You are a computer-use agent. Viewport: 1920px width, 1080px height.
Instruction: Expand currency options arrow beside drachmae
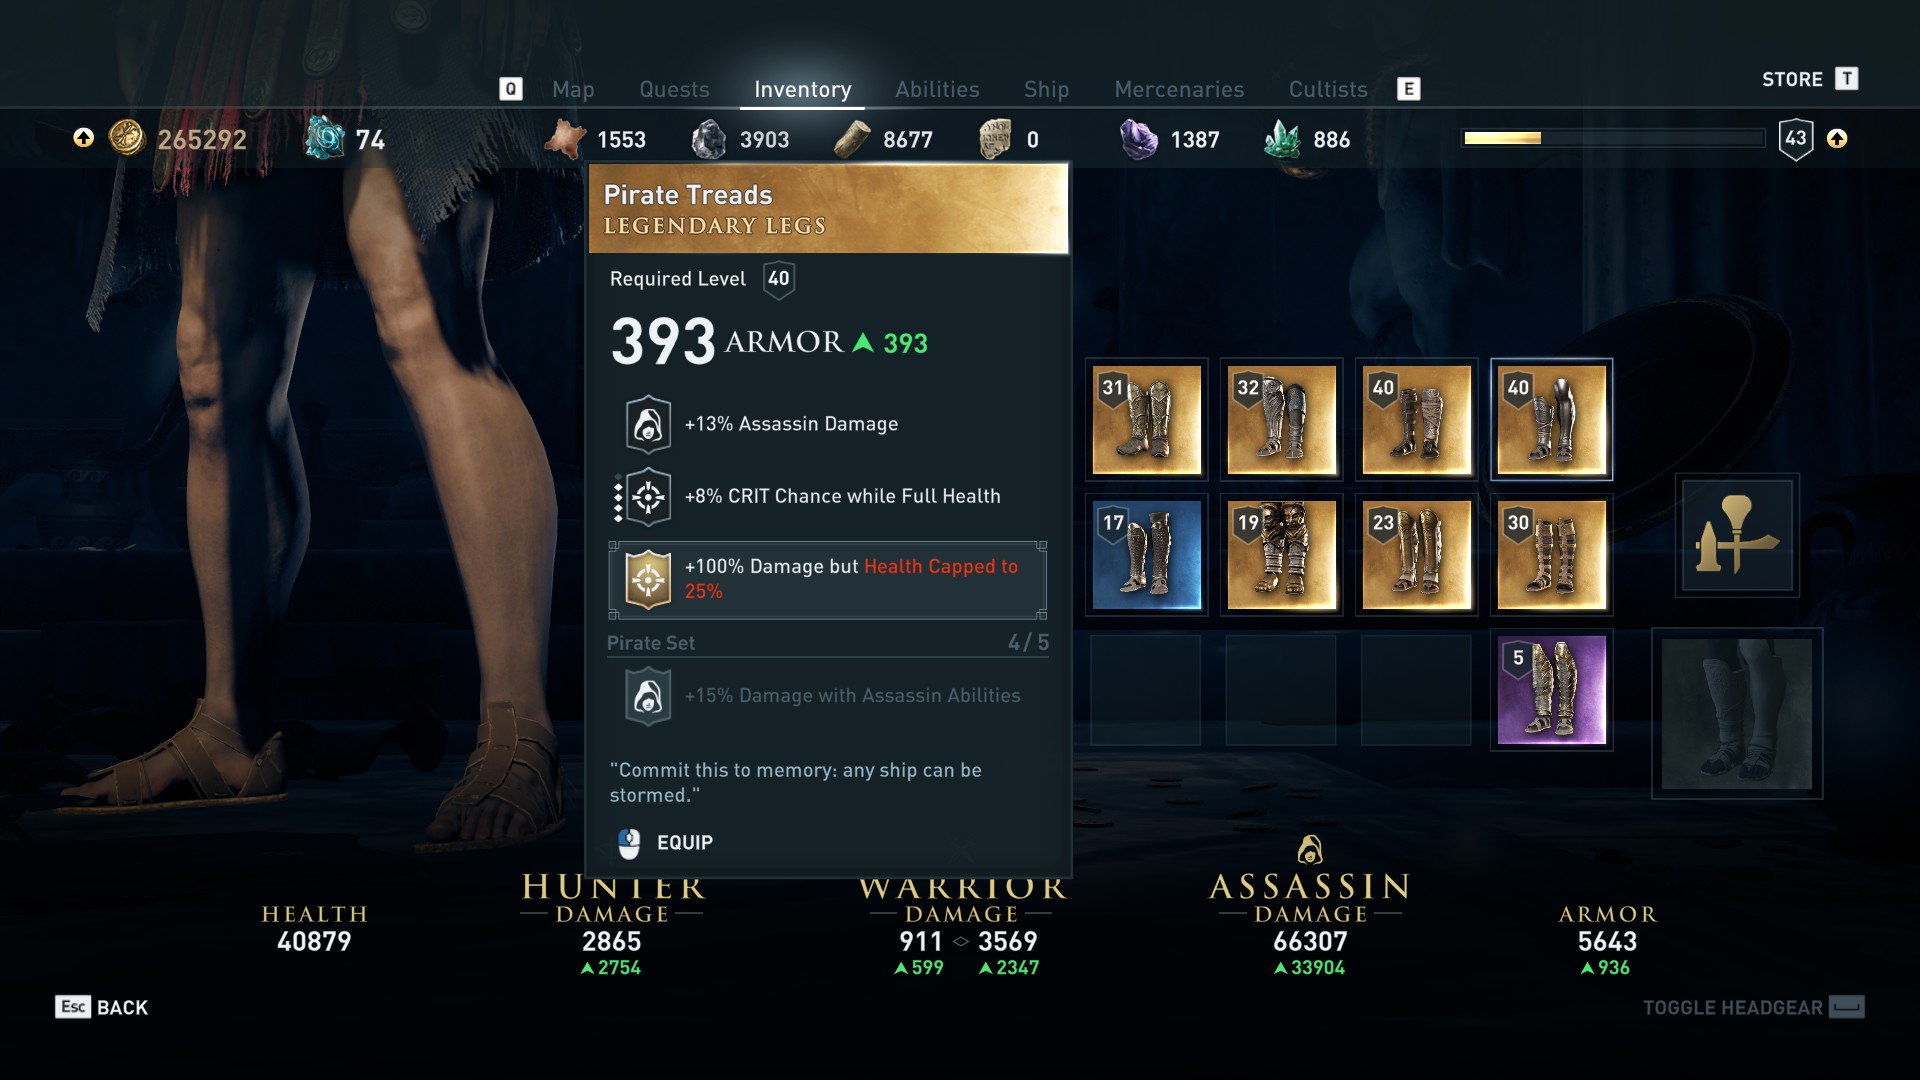click(84, 138)
